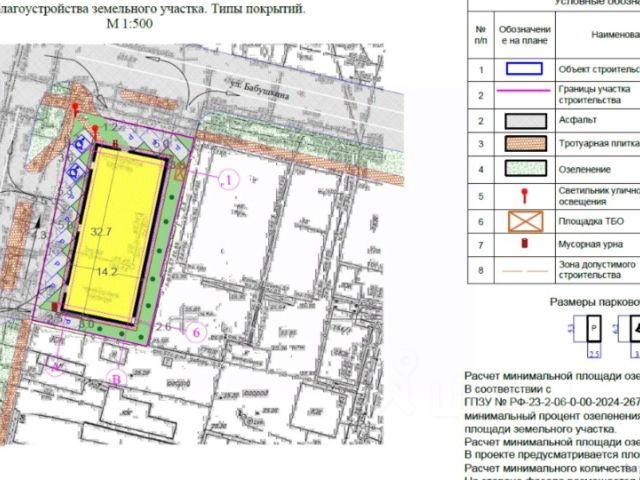Image resolution: width=640 pixels, height=480 pixels.
Task: Click the dimension '2.6' near marker 6
Action: coord(164,327)
